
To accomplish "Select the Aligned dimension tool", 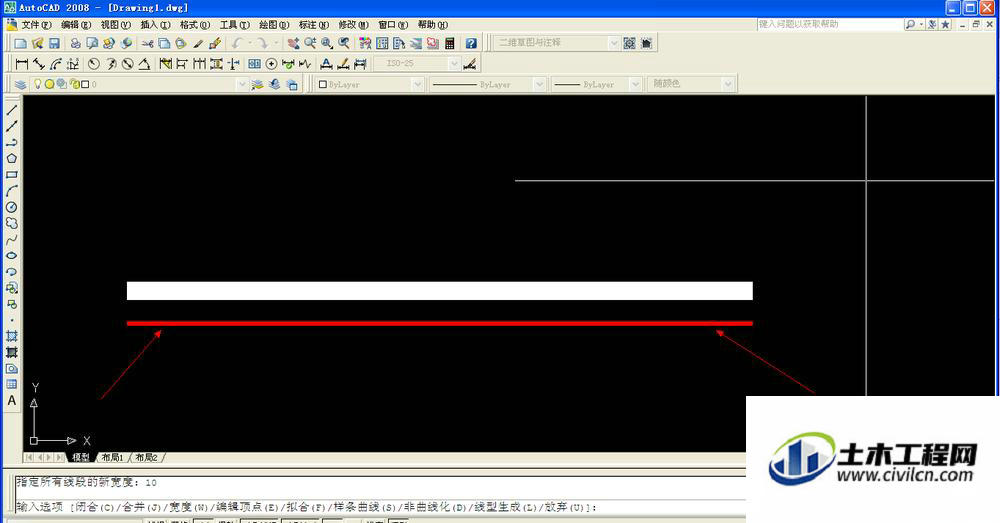I will 39,64.
